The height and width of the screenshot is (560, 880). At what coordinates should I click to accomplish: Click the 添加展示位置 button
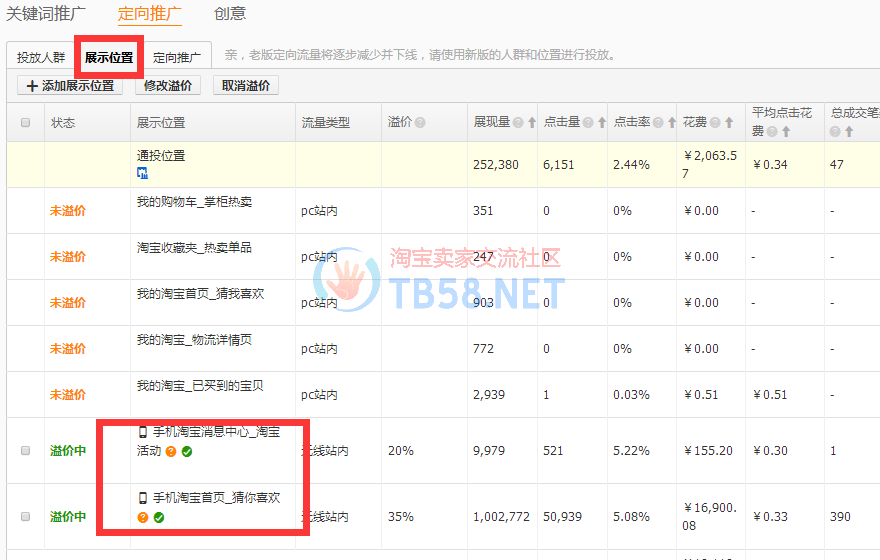(70, 86)
